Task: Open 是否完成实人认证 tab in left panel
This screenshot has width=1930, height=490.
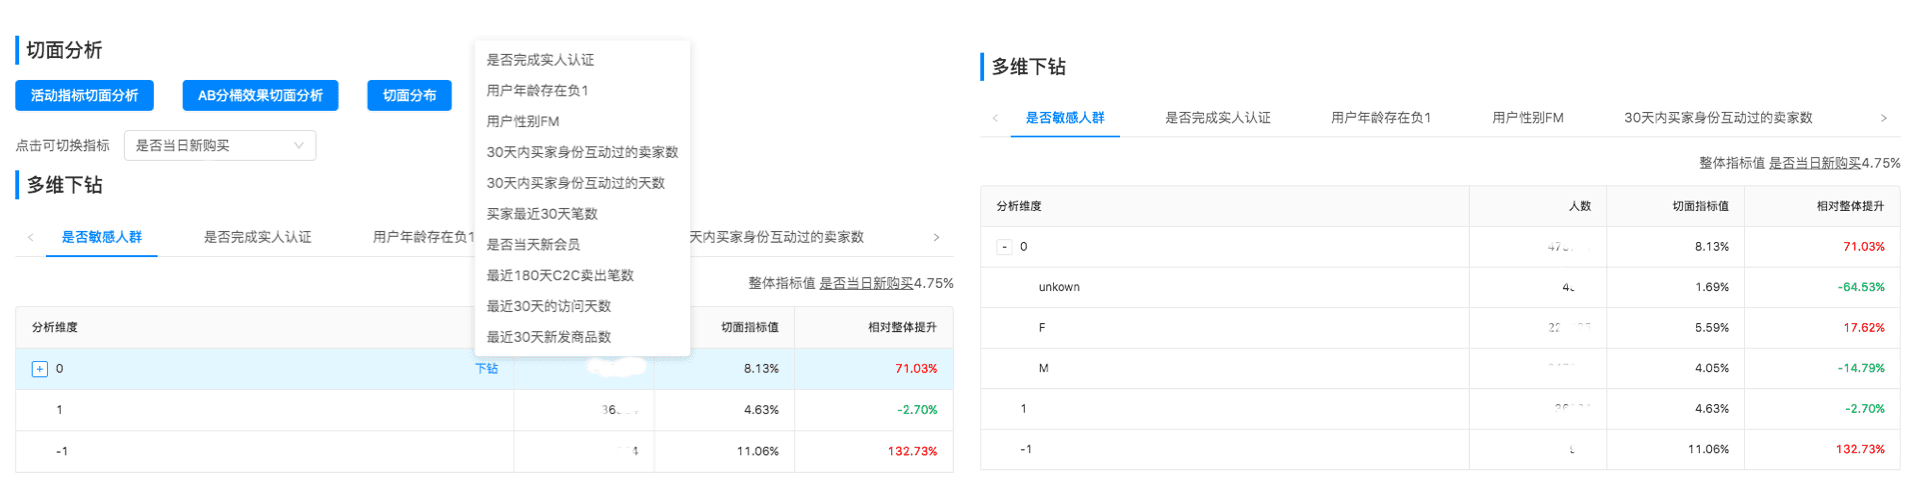Action: [x=258, y=238]
